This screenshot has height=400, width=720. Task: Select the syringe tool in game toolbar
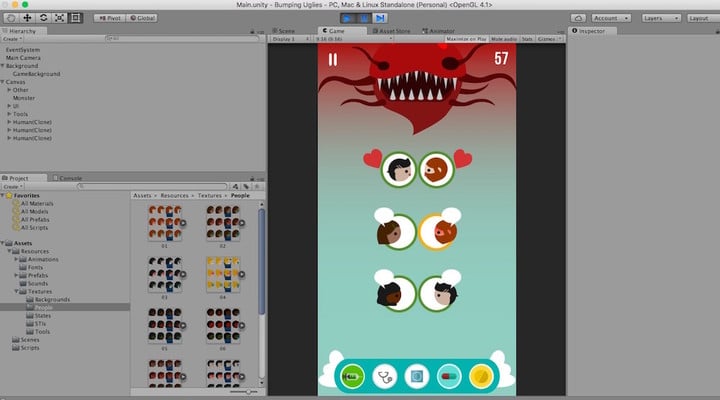pos(352,377)
